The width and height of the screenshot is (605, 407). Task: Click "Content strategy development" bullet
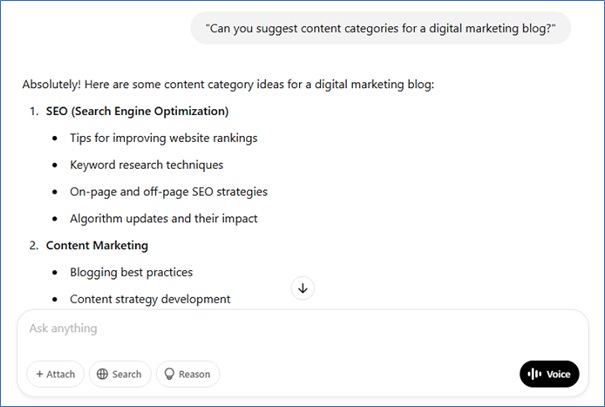150,298
